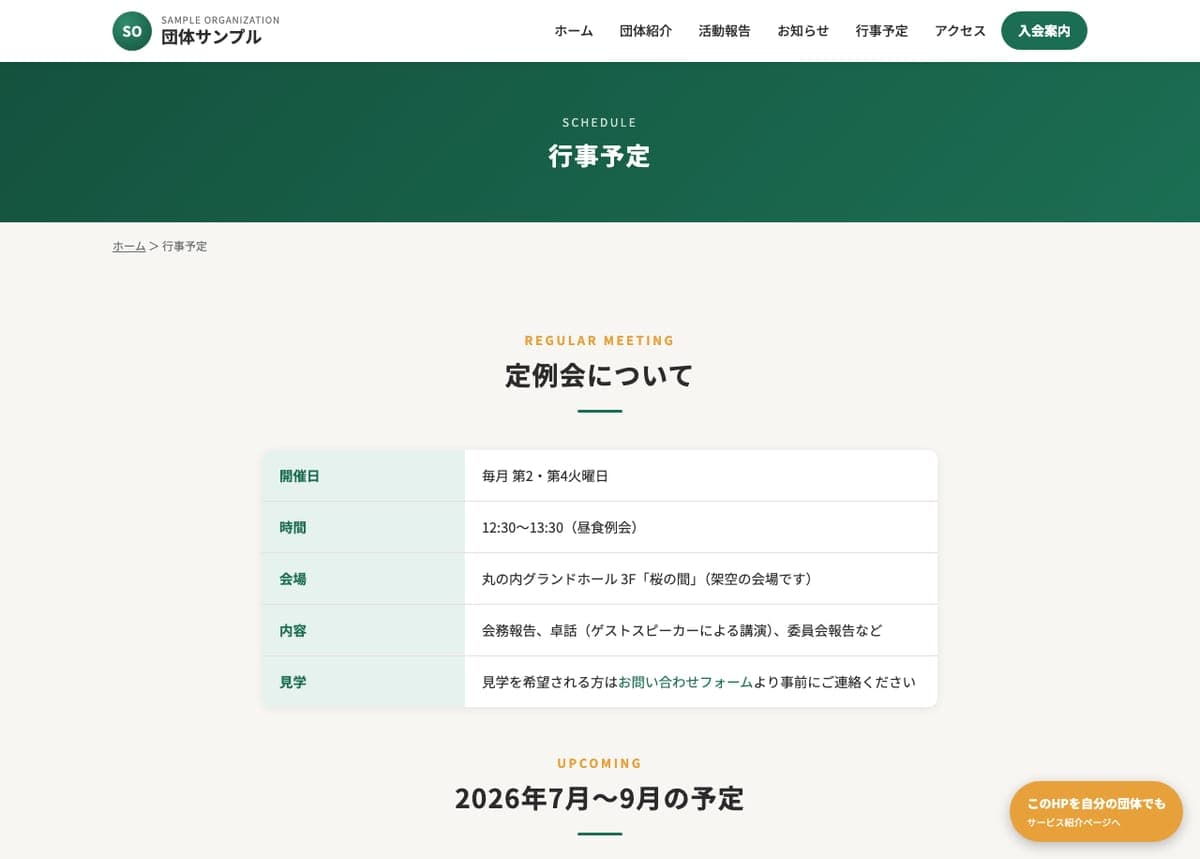Click the 丸の内グランドホール venue cell

(701, 579)
